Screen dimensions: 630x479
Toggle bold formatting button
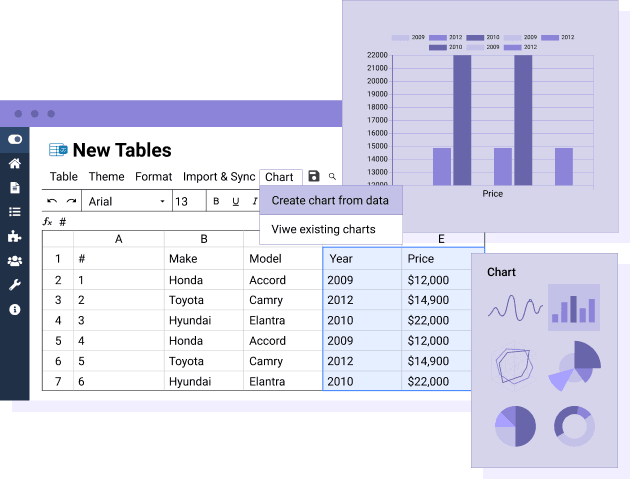coord(216,201)
